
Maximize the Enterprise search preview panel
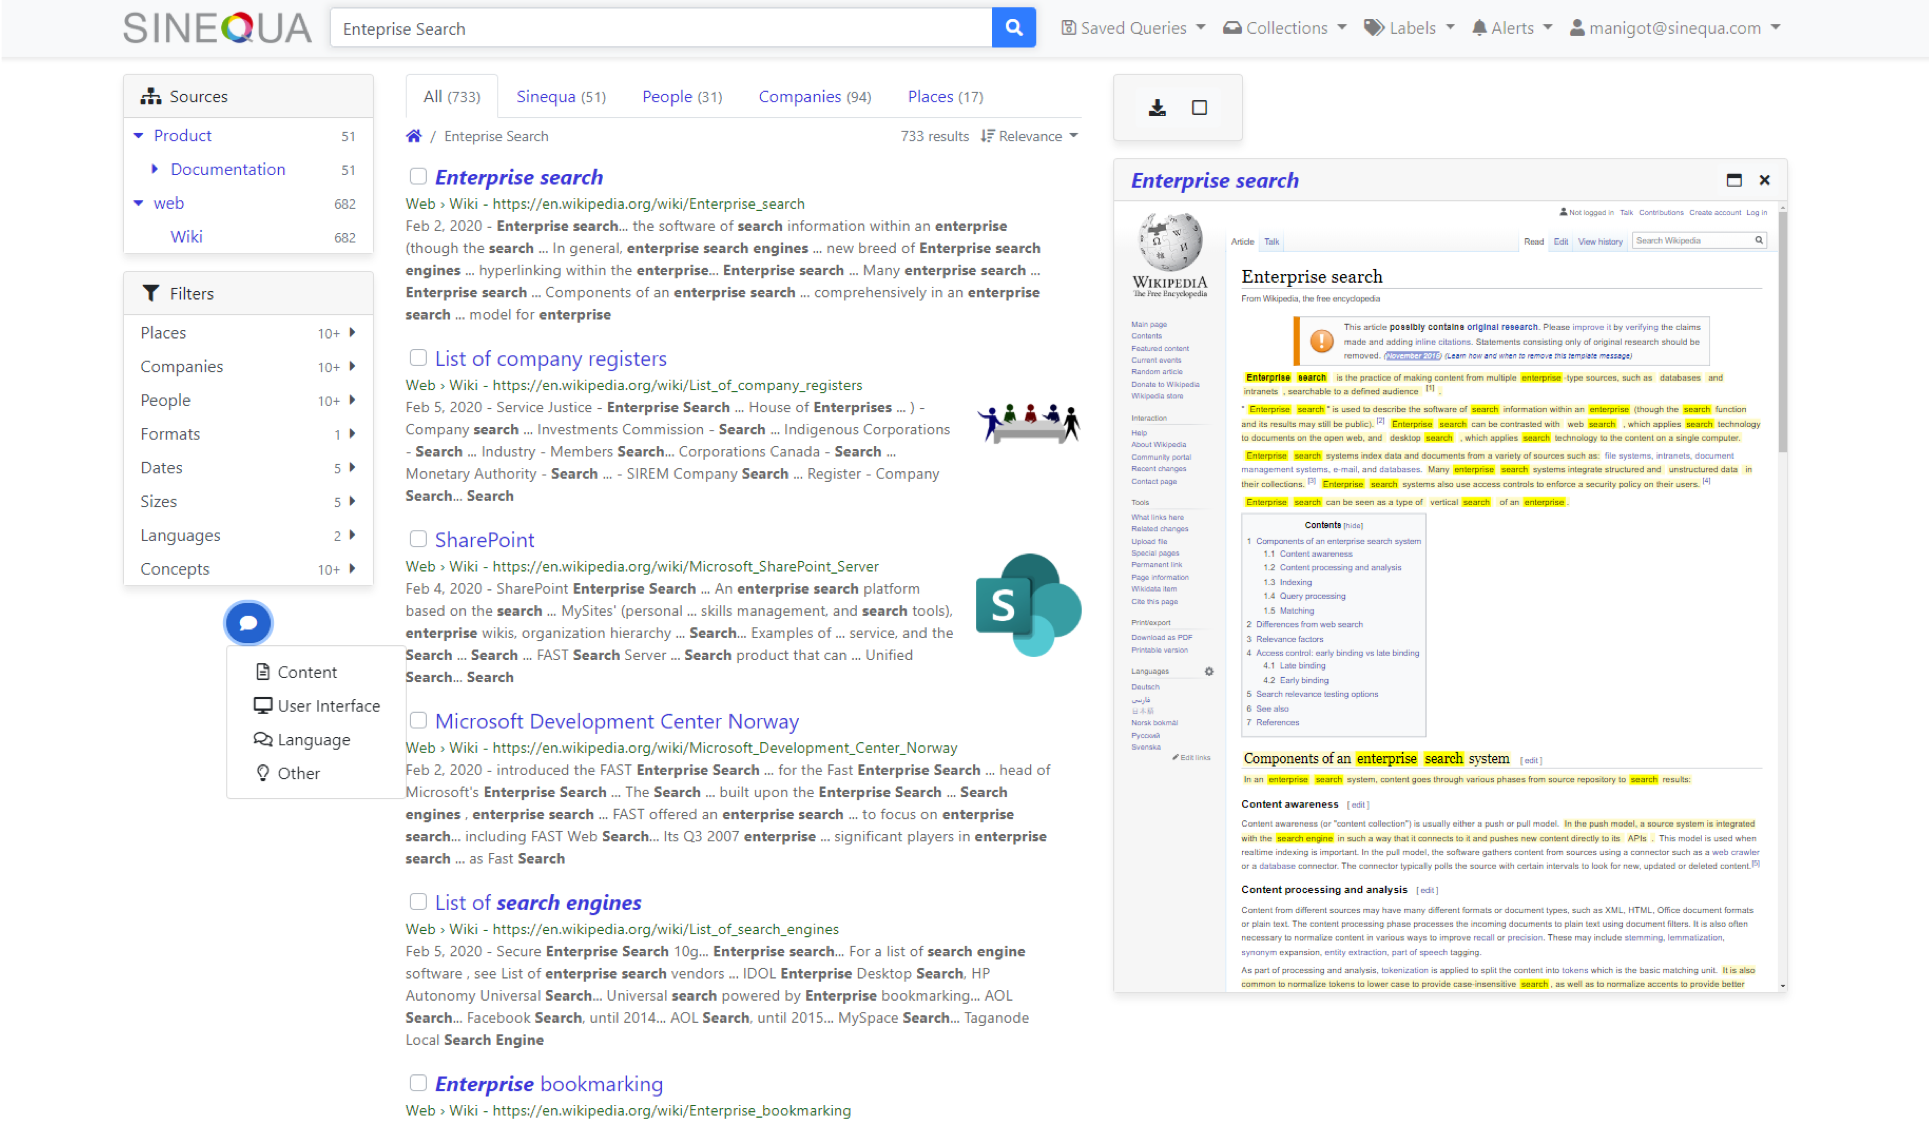(x=1733, y=180)
